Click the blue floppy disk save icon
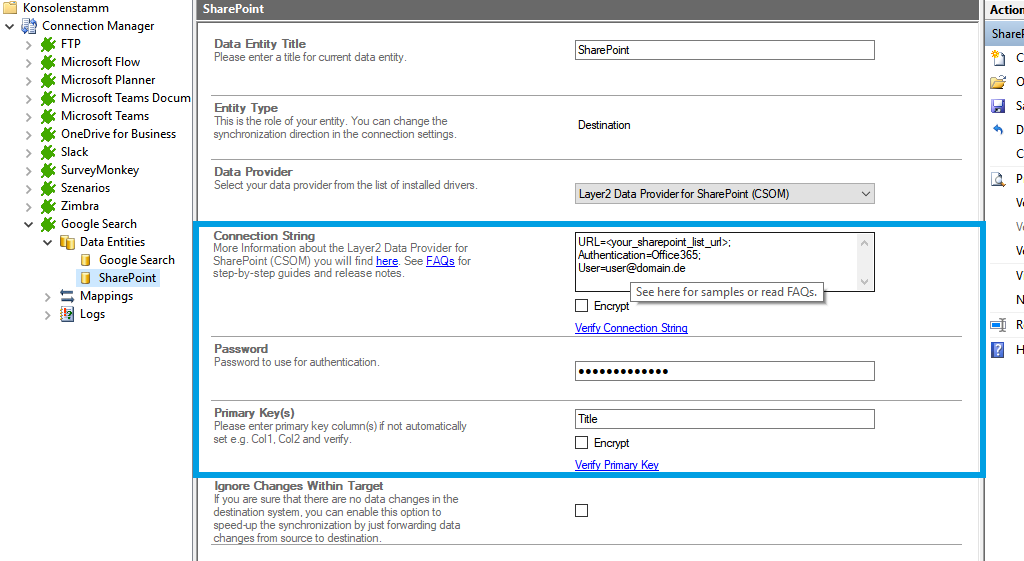 (x=997, y=106)
